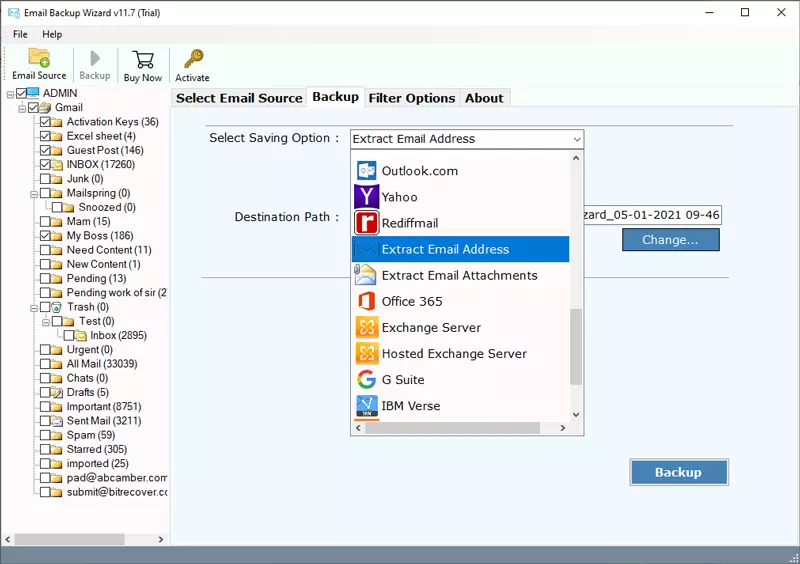Open the Email Source toolbar icon
The image size is (800, 564).
point(39,58)
